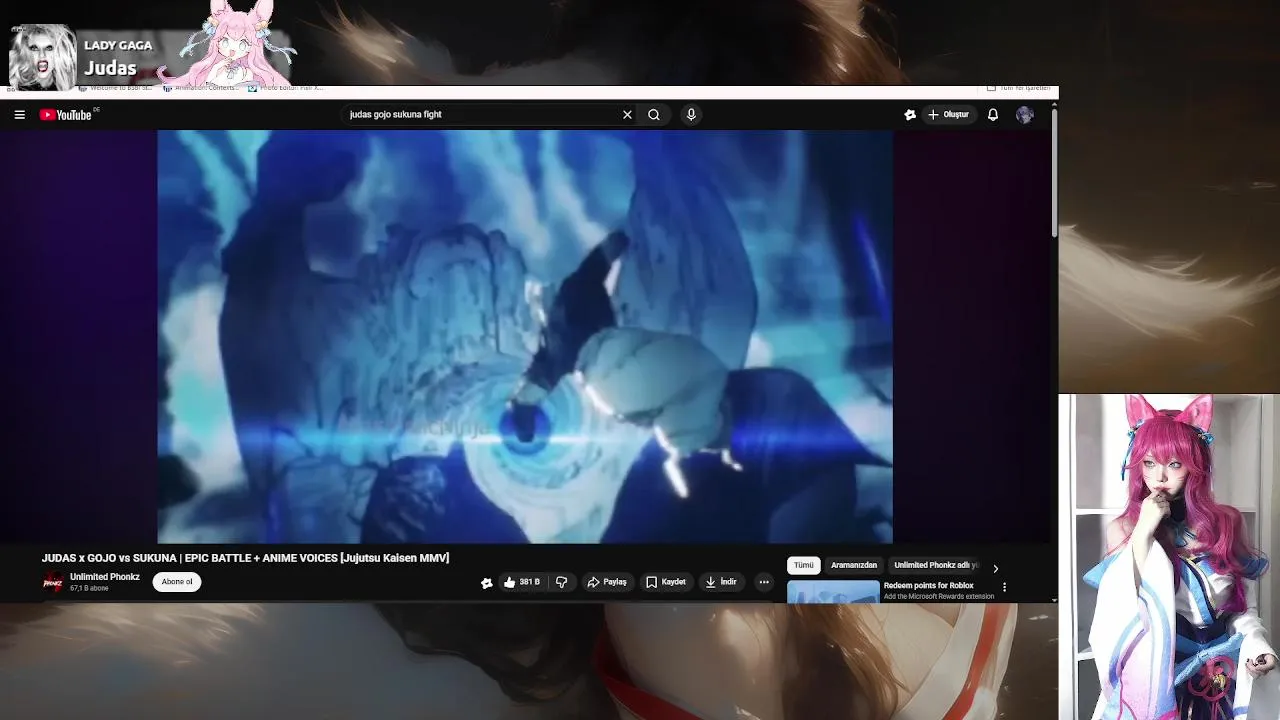
Task: Visit the Unlimited Phonkz channel name
Action: click(x=105, y=577)
